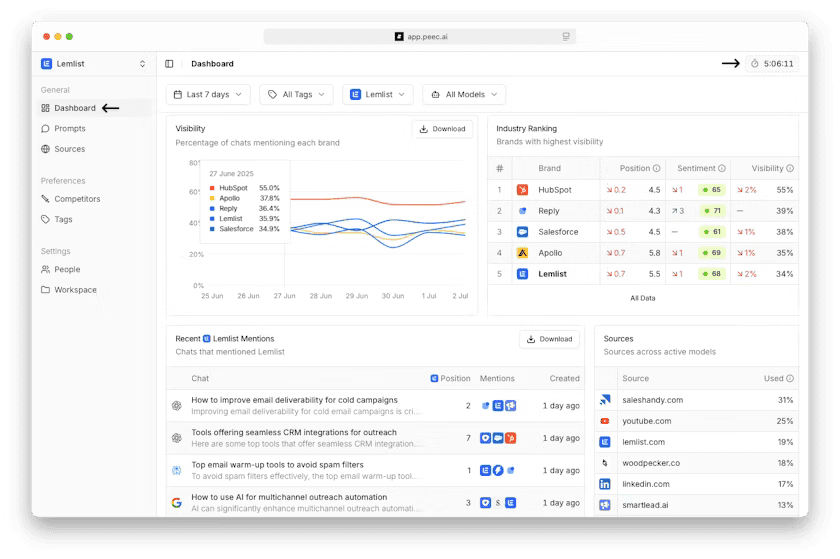Click the Salesforce logo in ranking
The image size is (840, 559).
pos(522,231)
